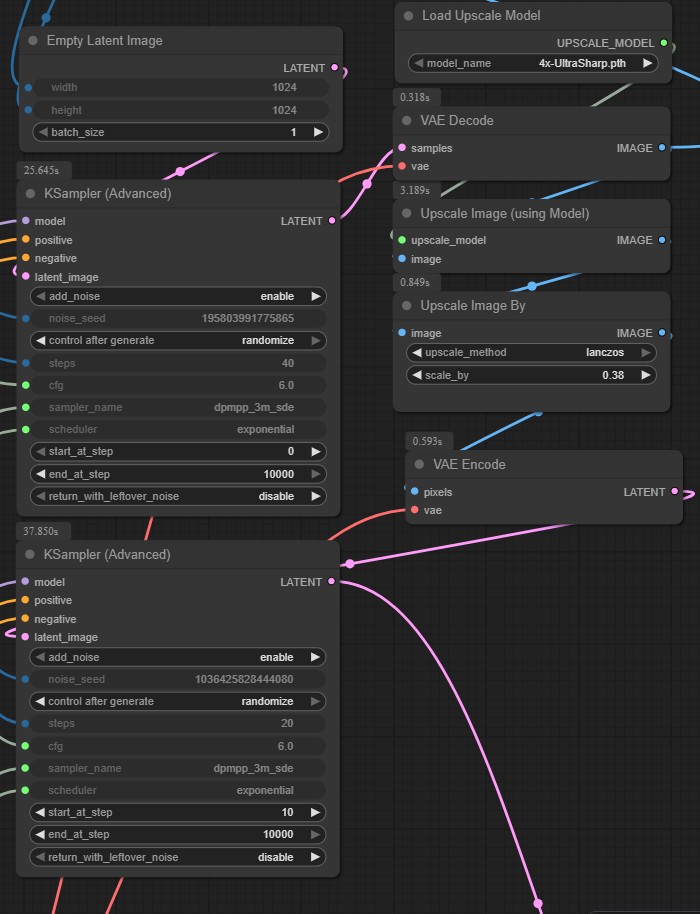Click the samples input socket on VAE Decode
Image resolution: width=700 pixels, height=914 pixels.
[402, 147]
